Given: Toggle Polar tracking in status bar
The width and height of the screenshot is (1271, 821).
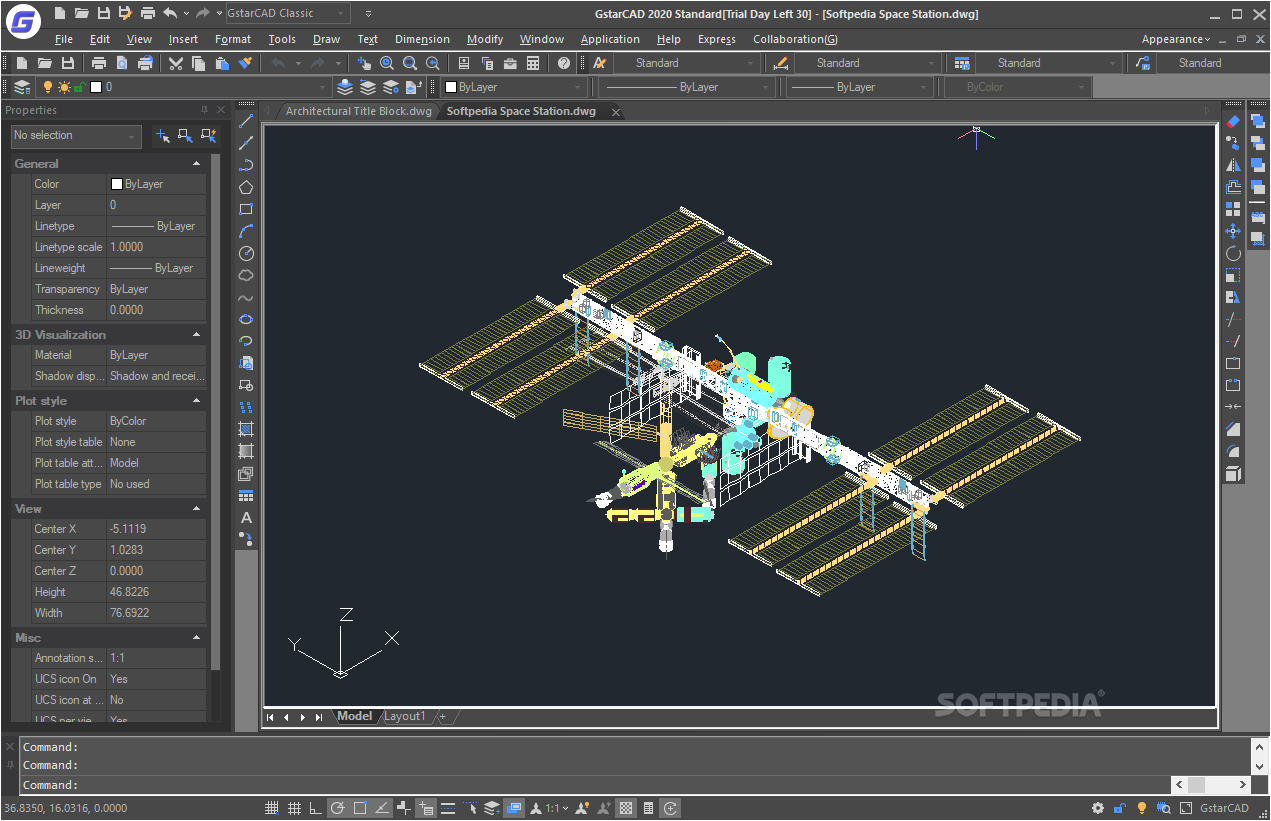Looking at the screenshot, I should click(338, 808).
